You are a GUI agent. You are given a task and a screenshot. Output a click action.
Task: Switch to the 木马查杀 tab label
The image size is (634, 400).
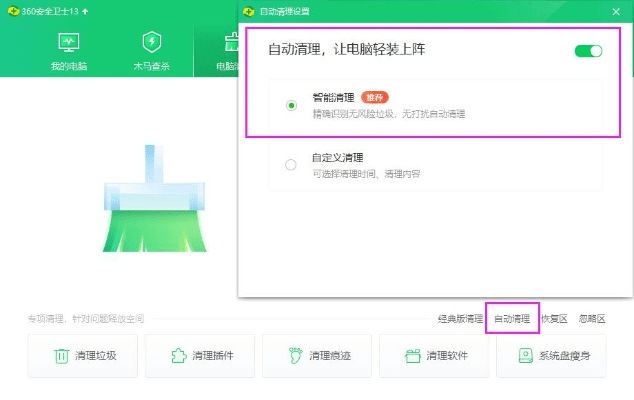[x=152, y=66]
